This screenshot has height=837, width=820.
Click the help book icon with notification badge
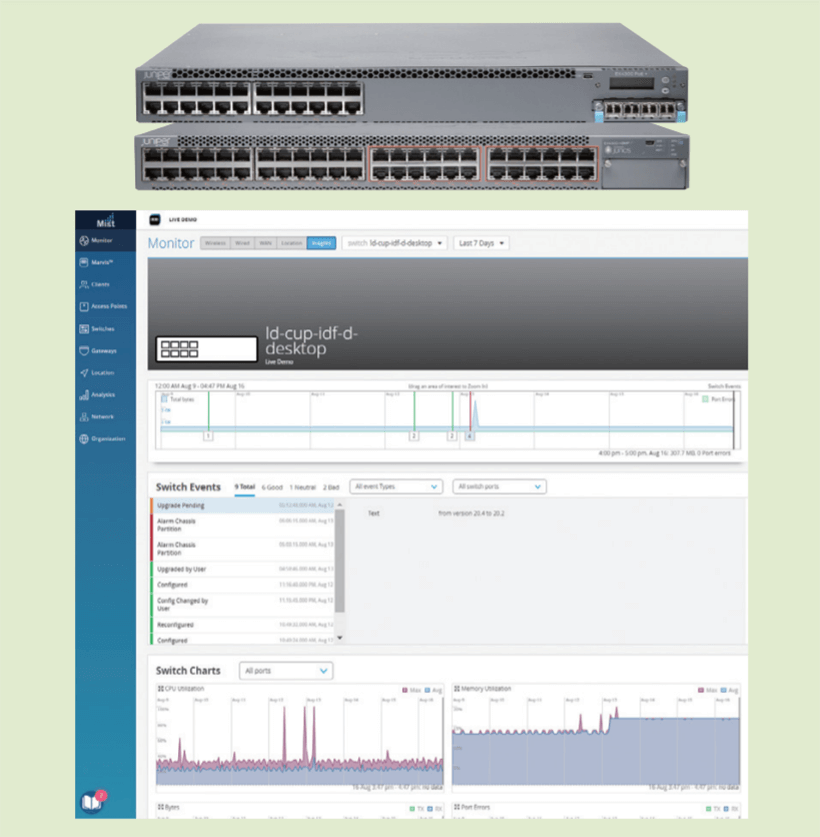[x=92, y=802]
